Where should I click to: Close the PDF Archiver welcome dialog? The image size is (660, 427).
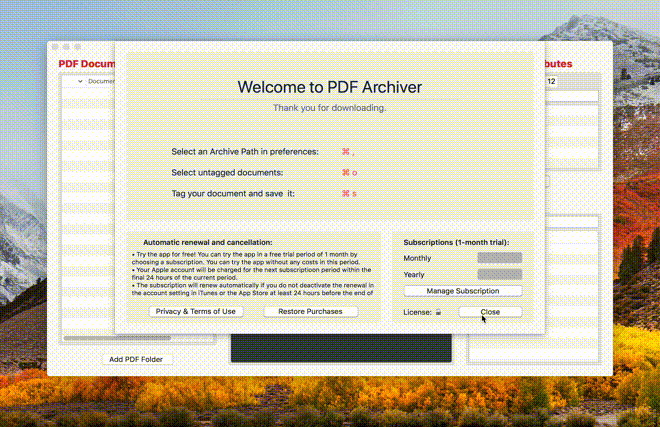click(x=490, y=312)
